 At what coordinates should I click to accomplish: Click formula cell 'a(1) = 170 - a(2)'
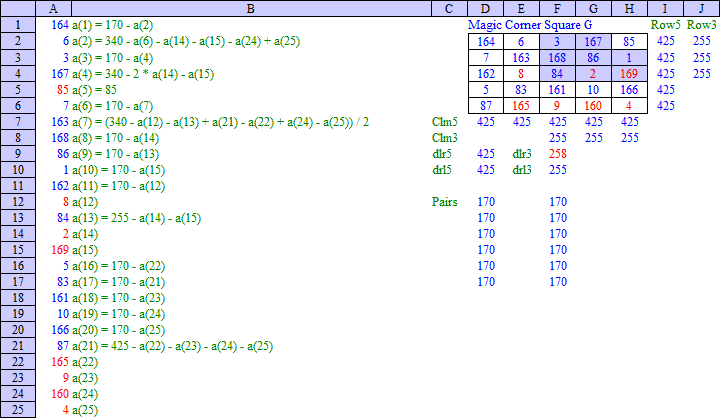click(113, 25)
